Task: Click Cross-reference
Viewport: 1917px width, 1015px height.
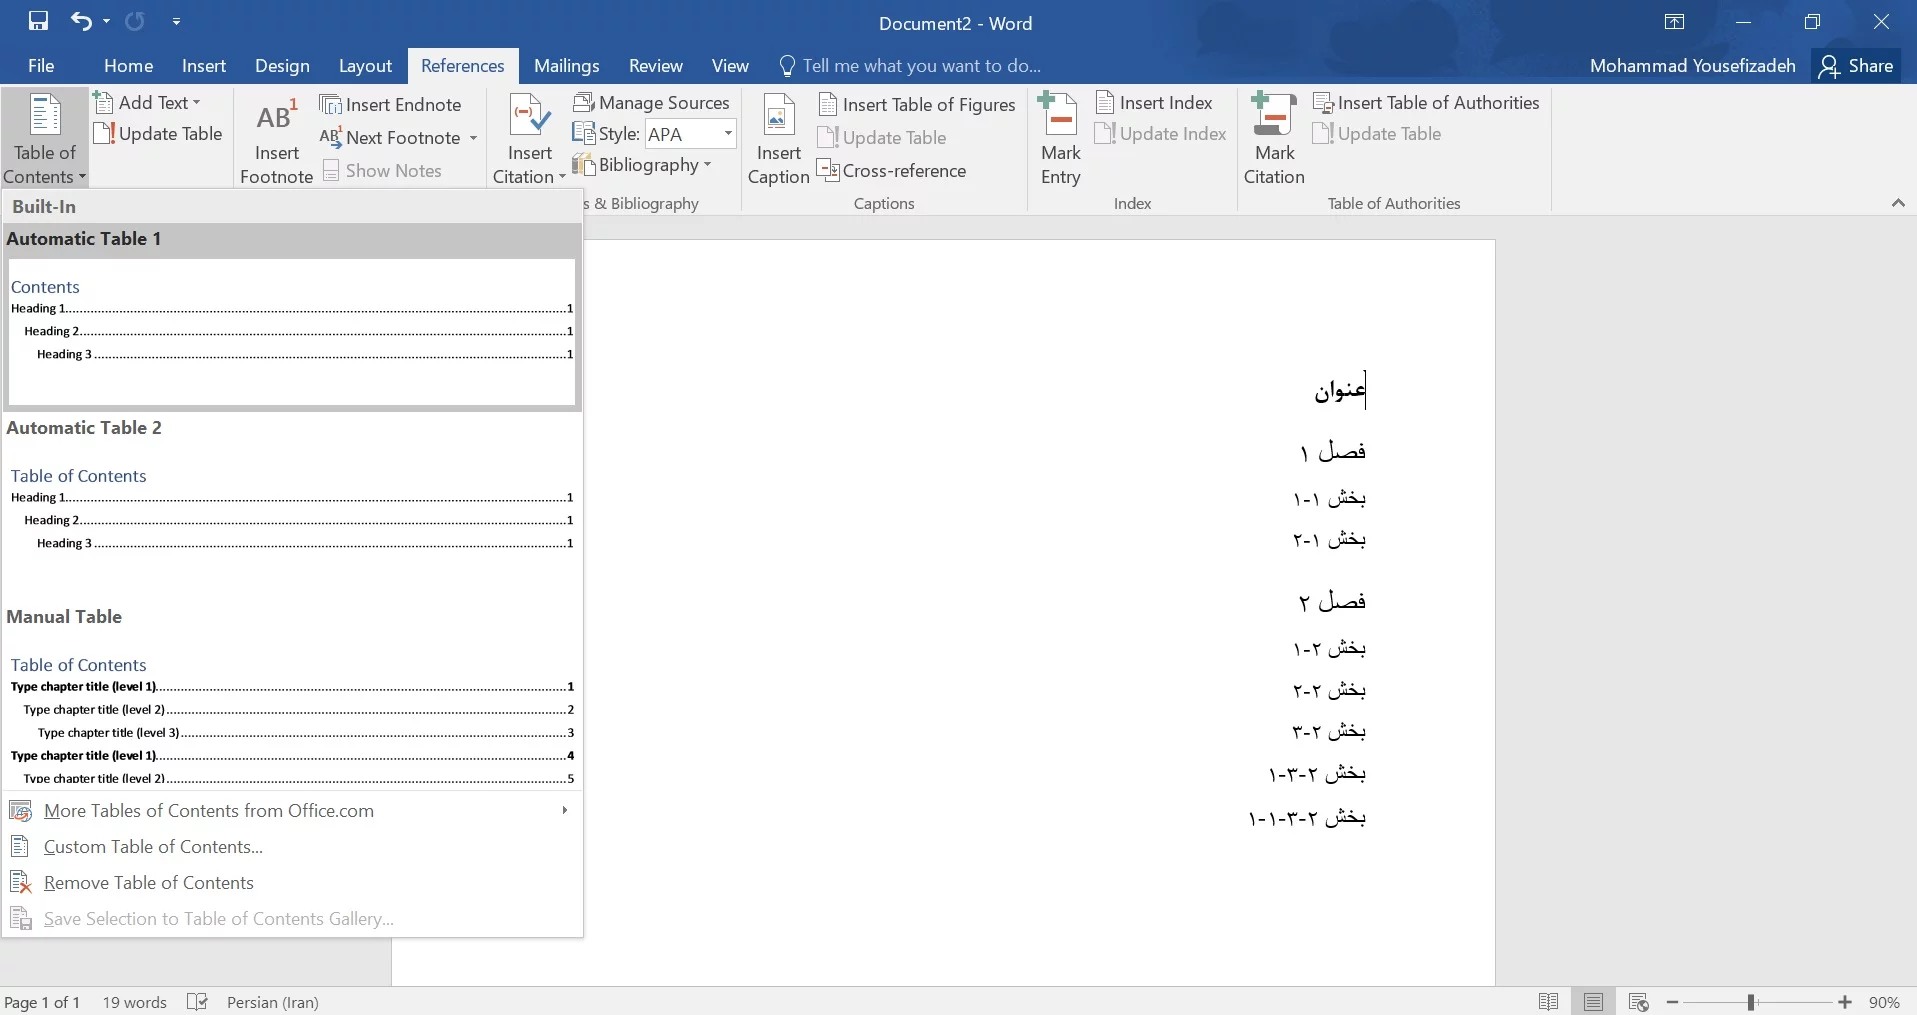Action: [x=892, y=170]
